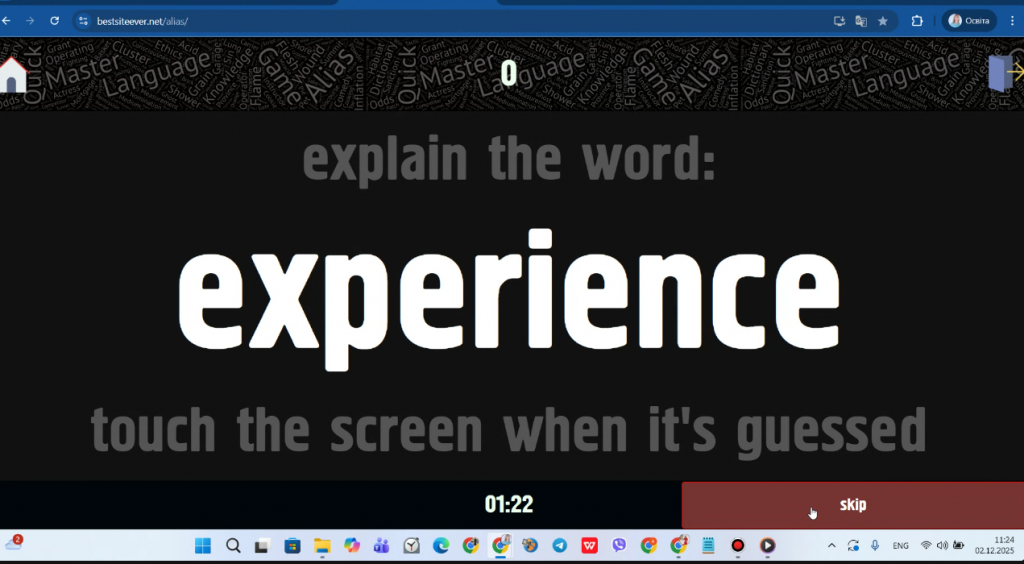Image resolution: width=1024 pixels, height=564 pixels.
Task: Open the site information icon beside the URL
Action: tap(84, 21)
